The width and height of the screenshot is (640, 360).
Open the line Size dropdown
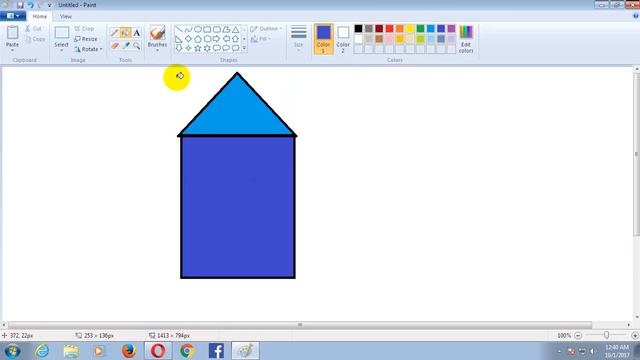(298, 38)
